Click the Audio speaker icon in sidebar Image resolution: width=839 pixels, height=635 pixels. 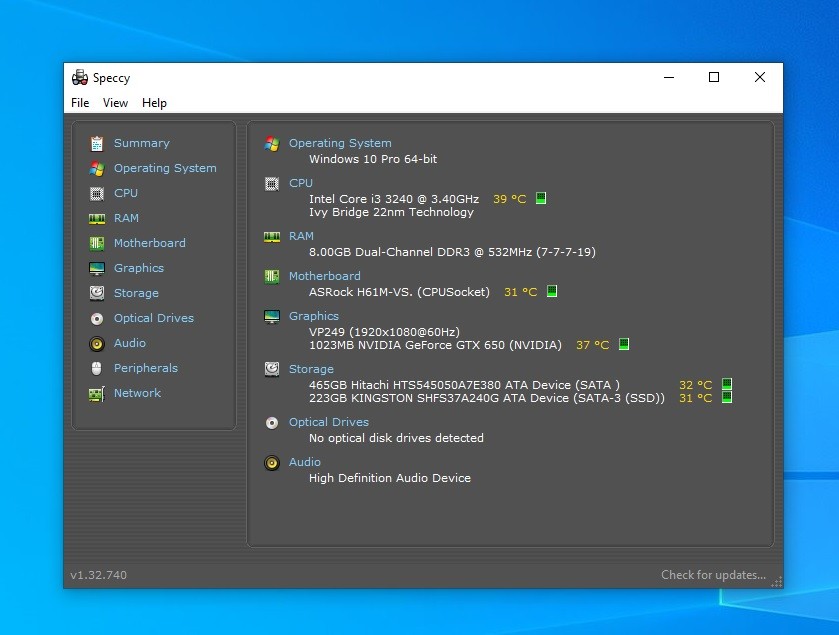pyautogui.click(x=97, y=343)
